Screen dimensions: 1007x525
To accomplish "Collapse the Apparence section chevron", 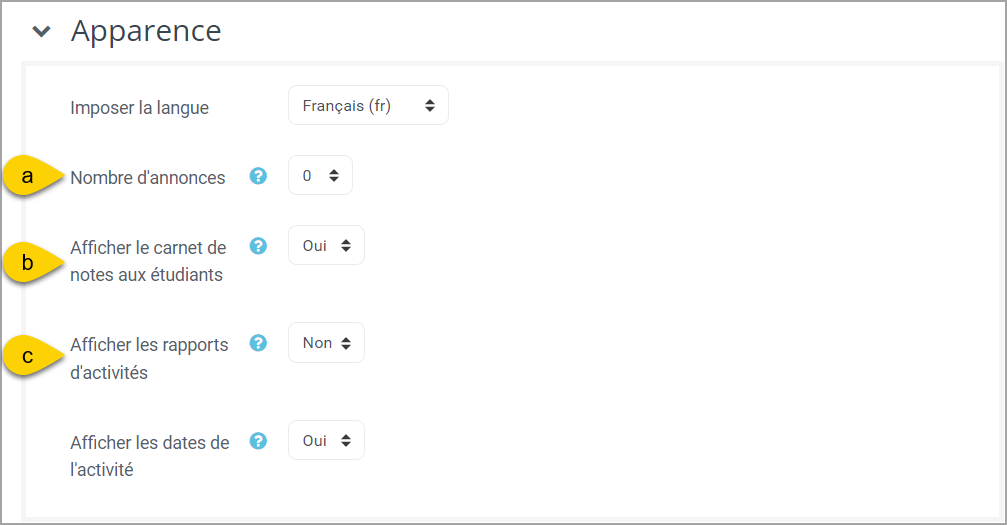I will (x=42, y=31).
